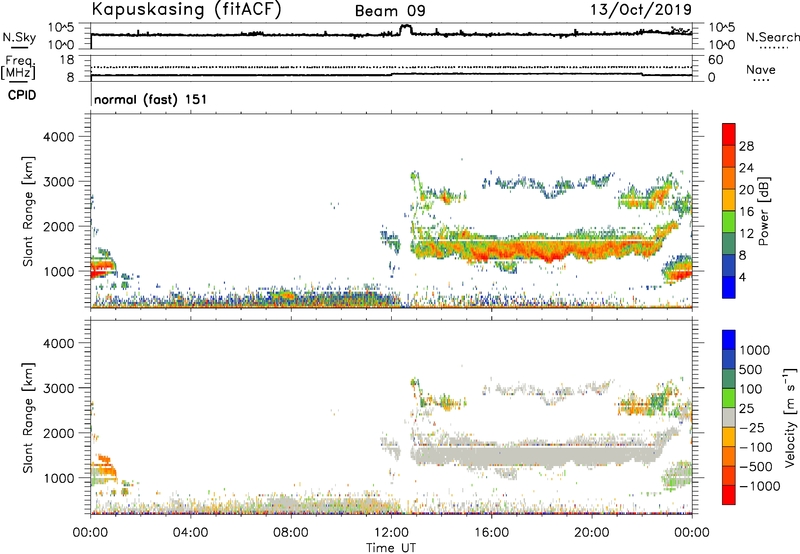
Task: Click the '16:00' time tick label
Action: pyautogui.click(x=491, y=533)
